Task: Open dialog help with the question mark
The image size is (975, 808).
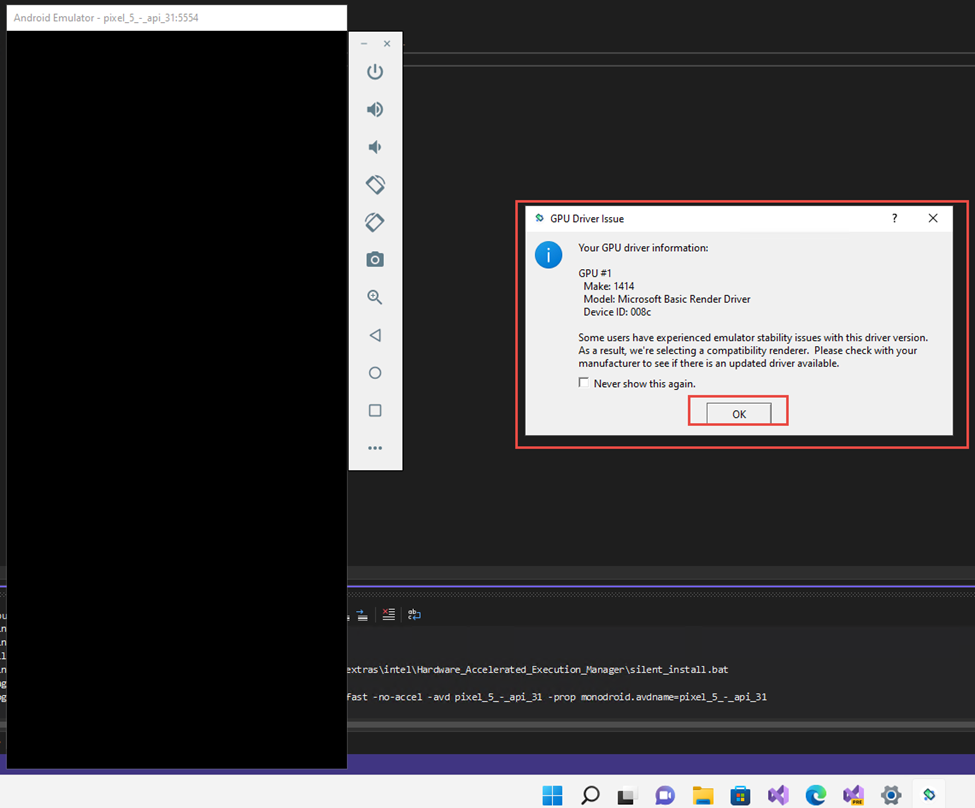Action: click(x=894, y=218)
